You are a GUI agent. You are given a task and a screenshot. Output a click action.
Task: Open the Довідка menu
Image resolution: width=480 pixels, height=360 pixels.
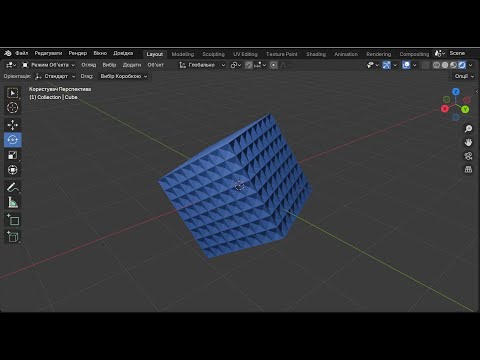coord(123,53)
